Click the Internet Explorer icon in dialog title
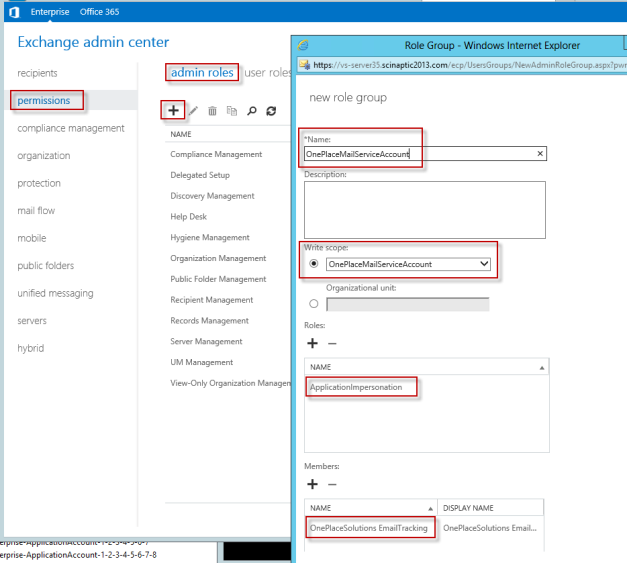 coord(303,45)
